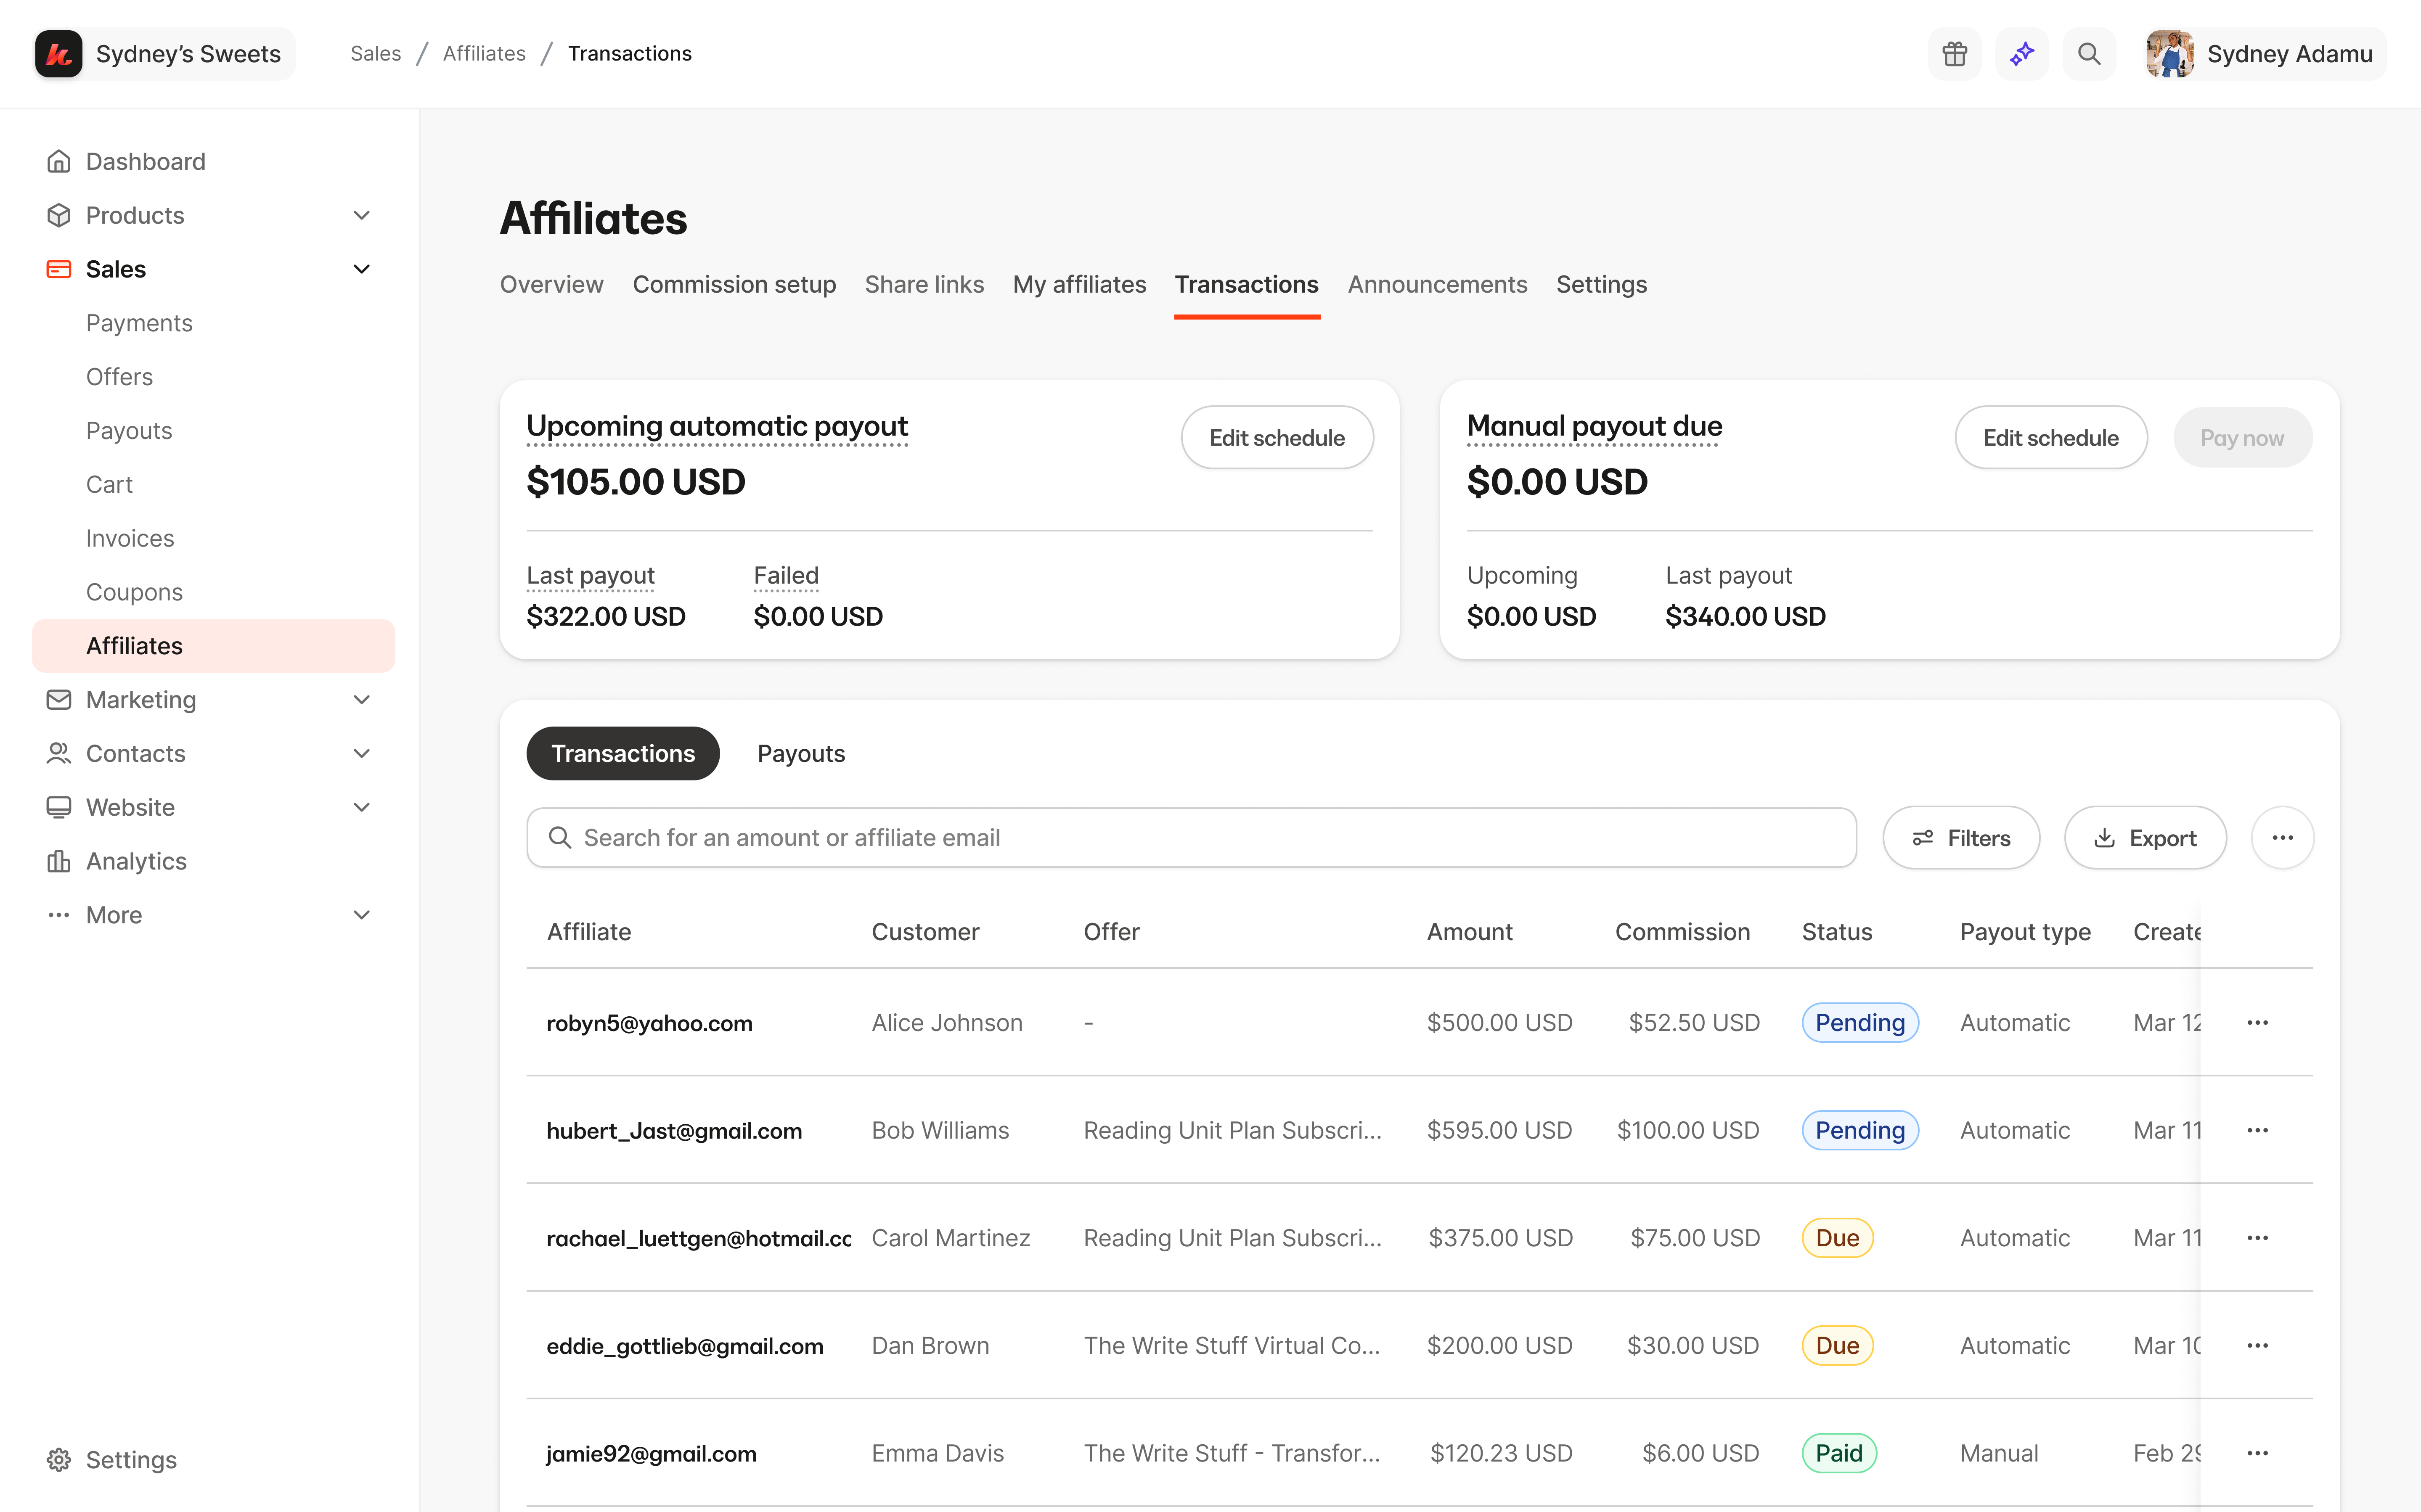Focus the amount or affiliate email search
2421x1512 pixels.
click(x=1191, y=838)
